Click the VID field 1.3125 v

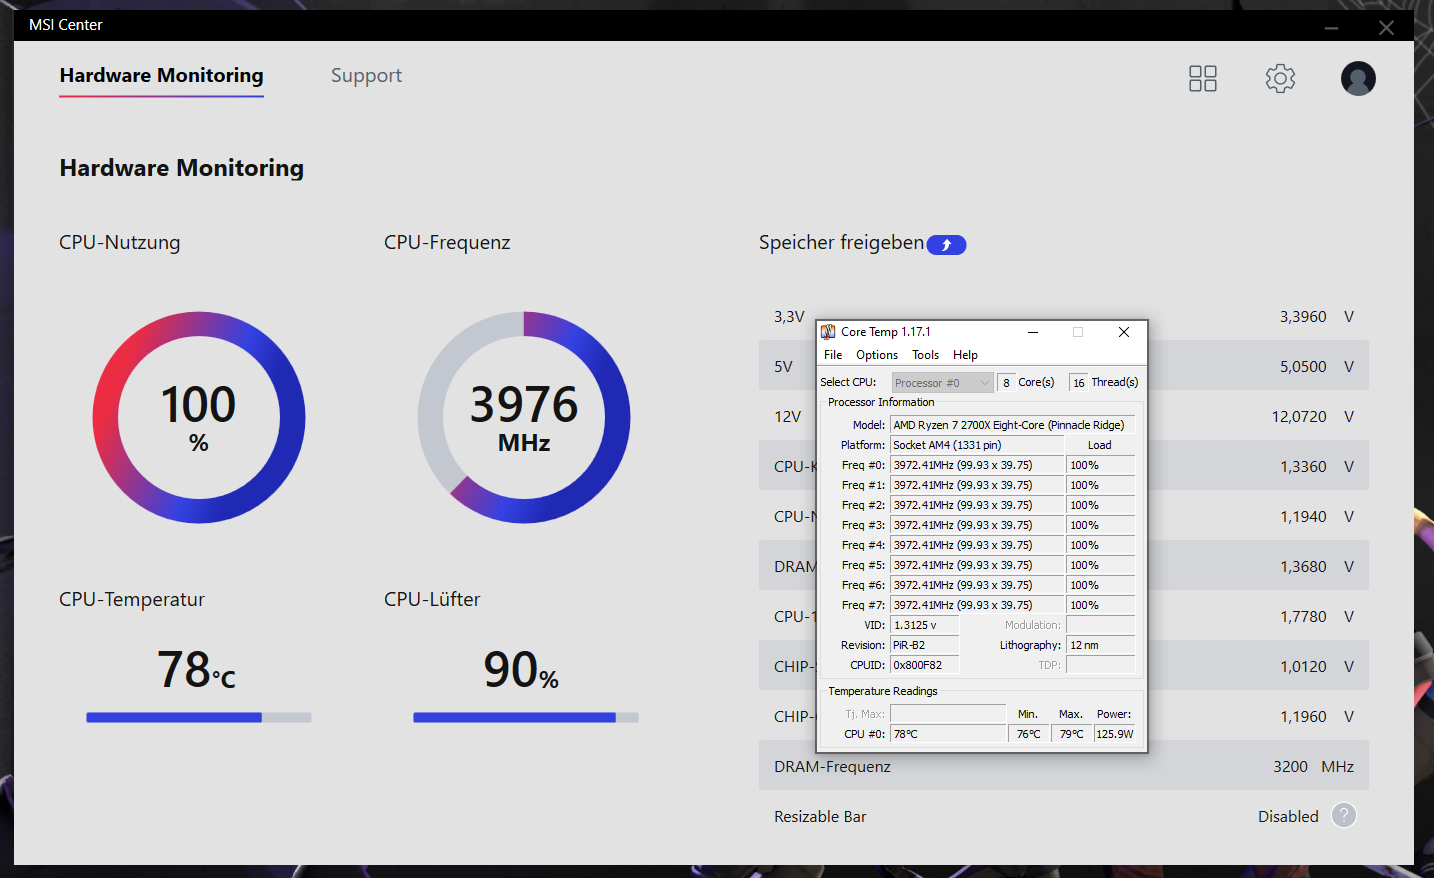[x=925, y=625]
